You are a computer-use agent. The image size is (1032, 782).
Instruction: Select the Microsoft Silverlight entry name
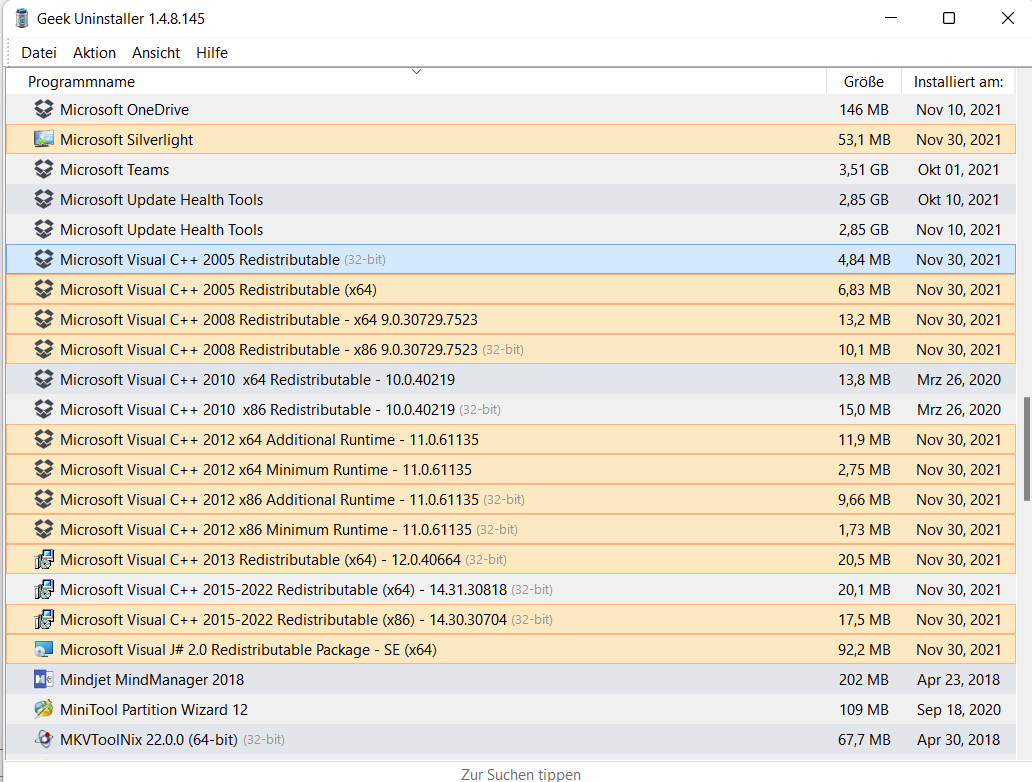[x=126, y=140]
